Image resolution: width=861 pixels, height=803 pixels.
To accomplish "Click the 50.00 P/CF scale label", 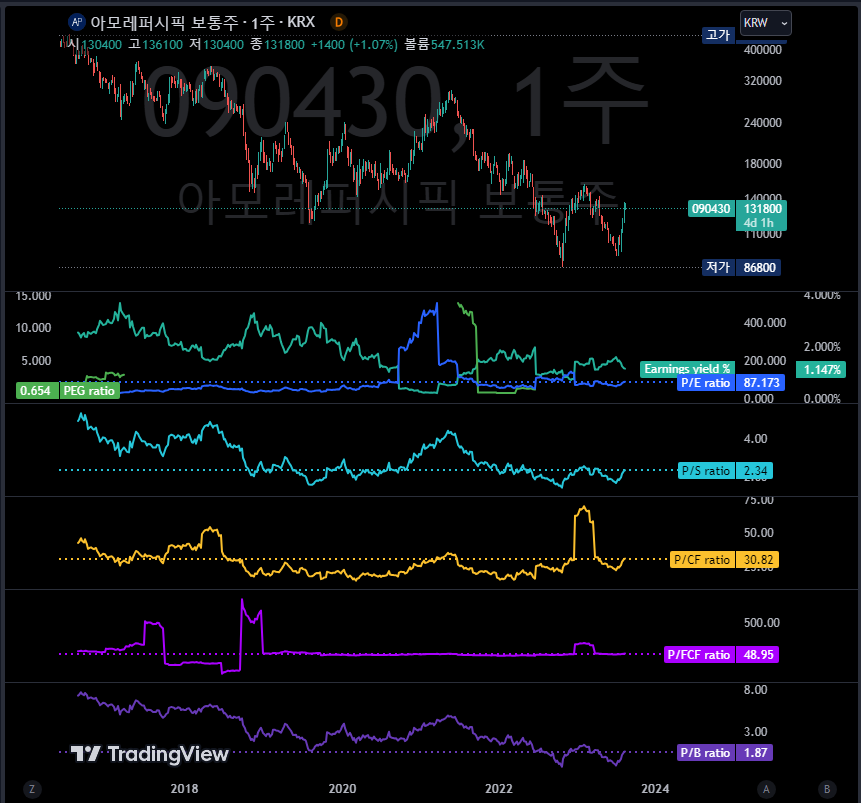I will [x=758, y=533].
